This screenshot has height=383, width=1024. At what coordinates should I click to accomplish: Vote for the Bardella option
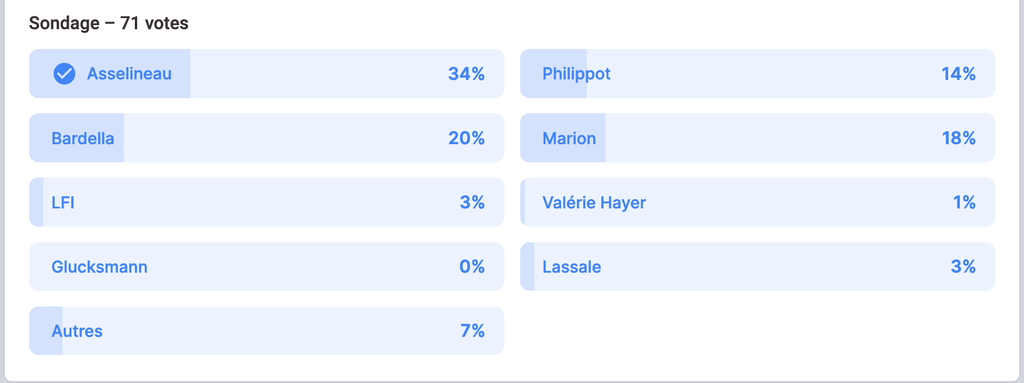point(266,138)
